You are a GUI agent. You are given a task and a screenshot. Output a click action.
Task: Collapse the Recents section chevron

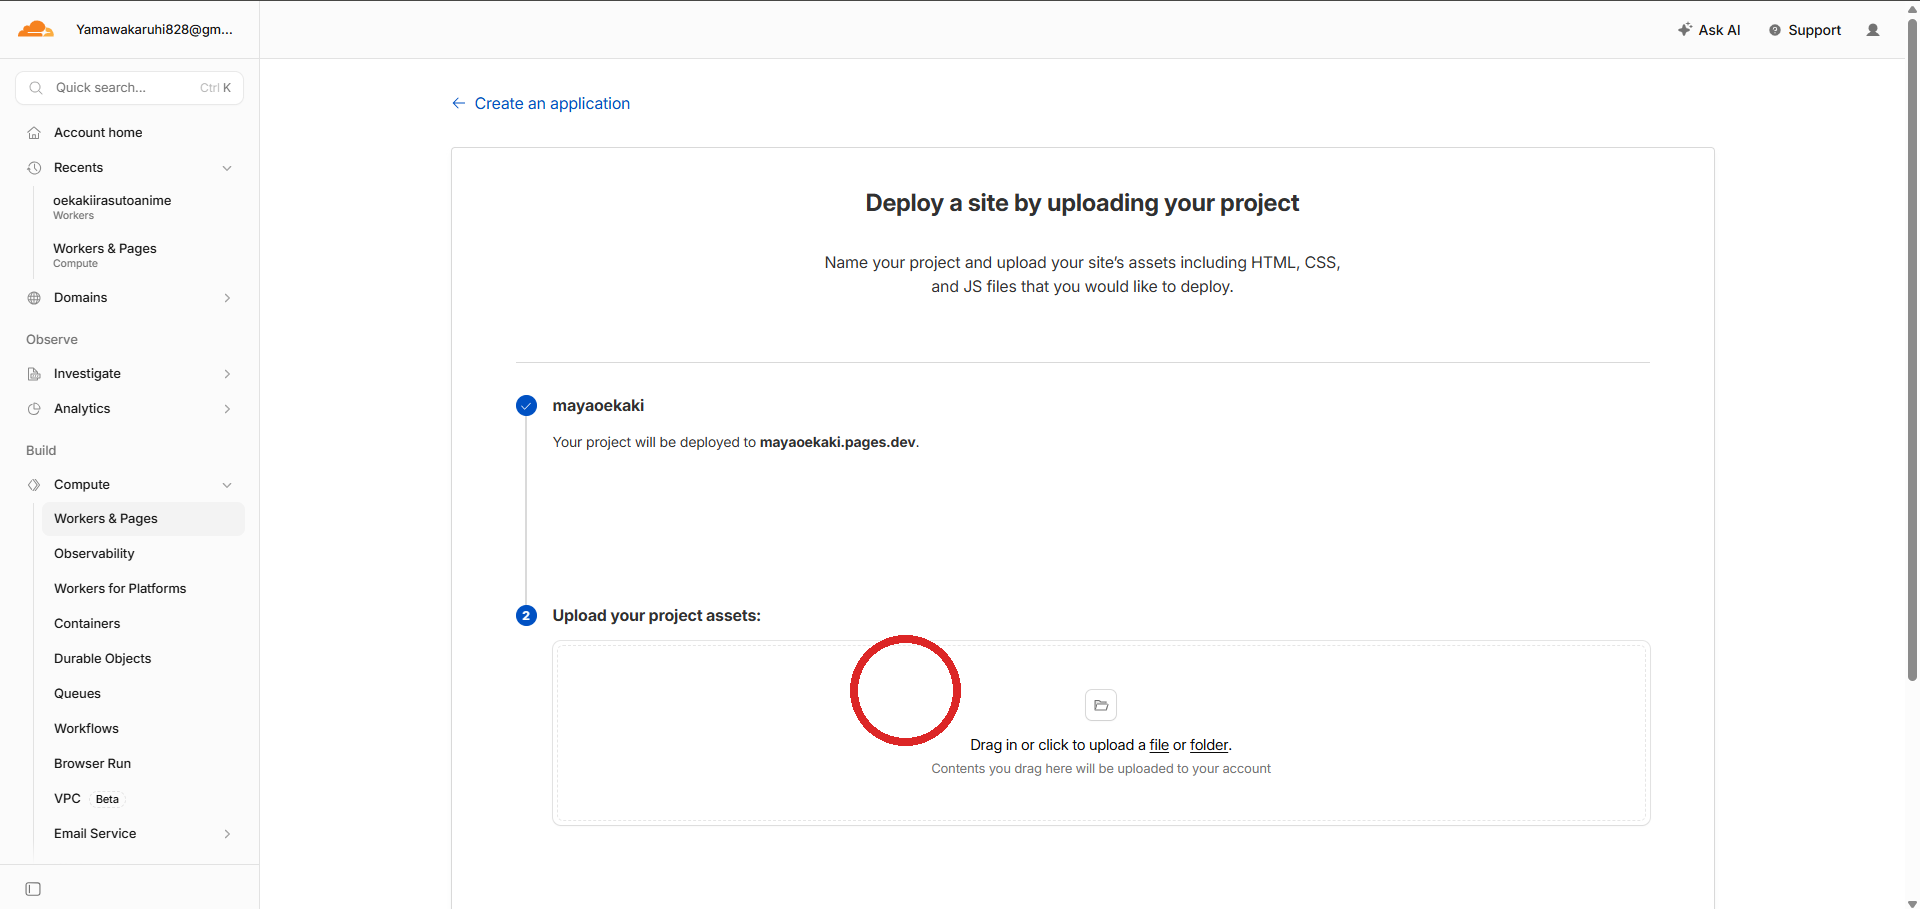tap(227, 168)
